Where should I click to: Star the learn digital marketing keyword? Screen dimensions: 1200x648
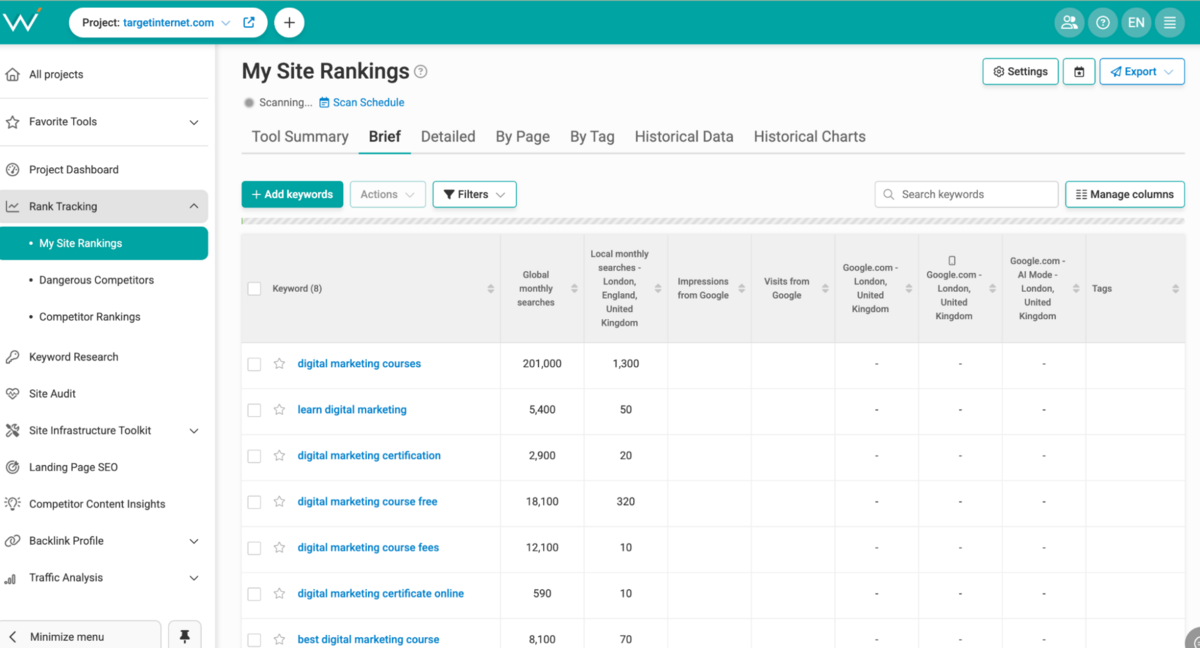coord(279,410)
